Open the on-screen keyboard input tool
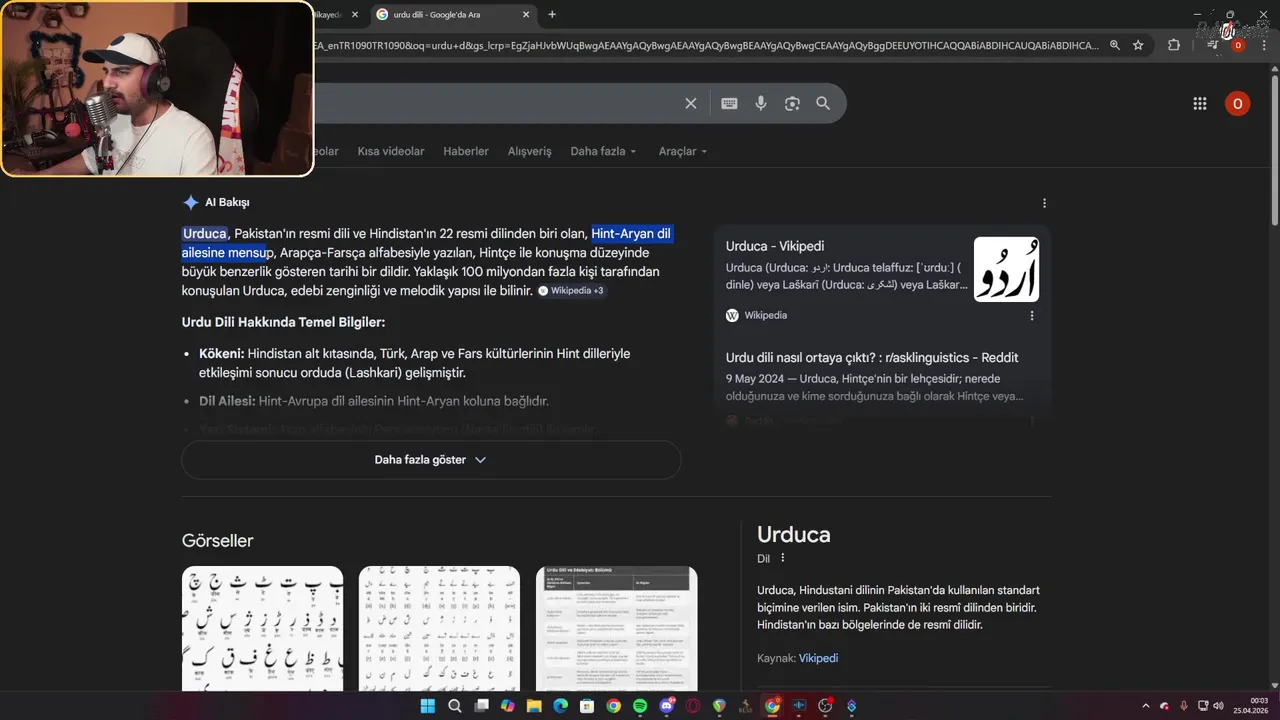1280x720 pixels. click(729, 103)
